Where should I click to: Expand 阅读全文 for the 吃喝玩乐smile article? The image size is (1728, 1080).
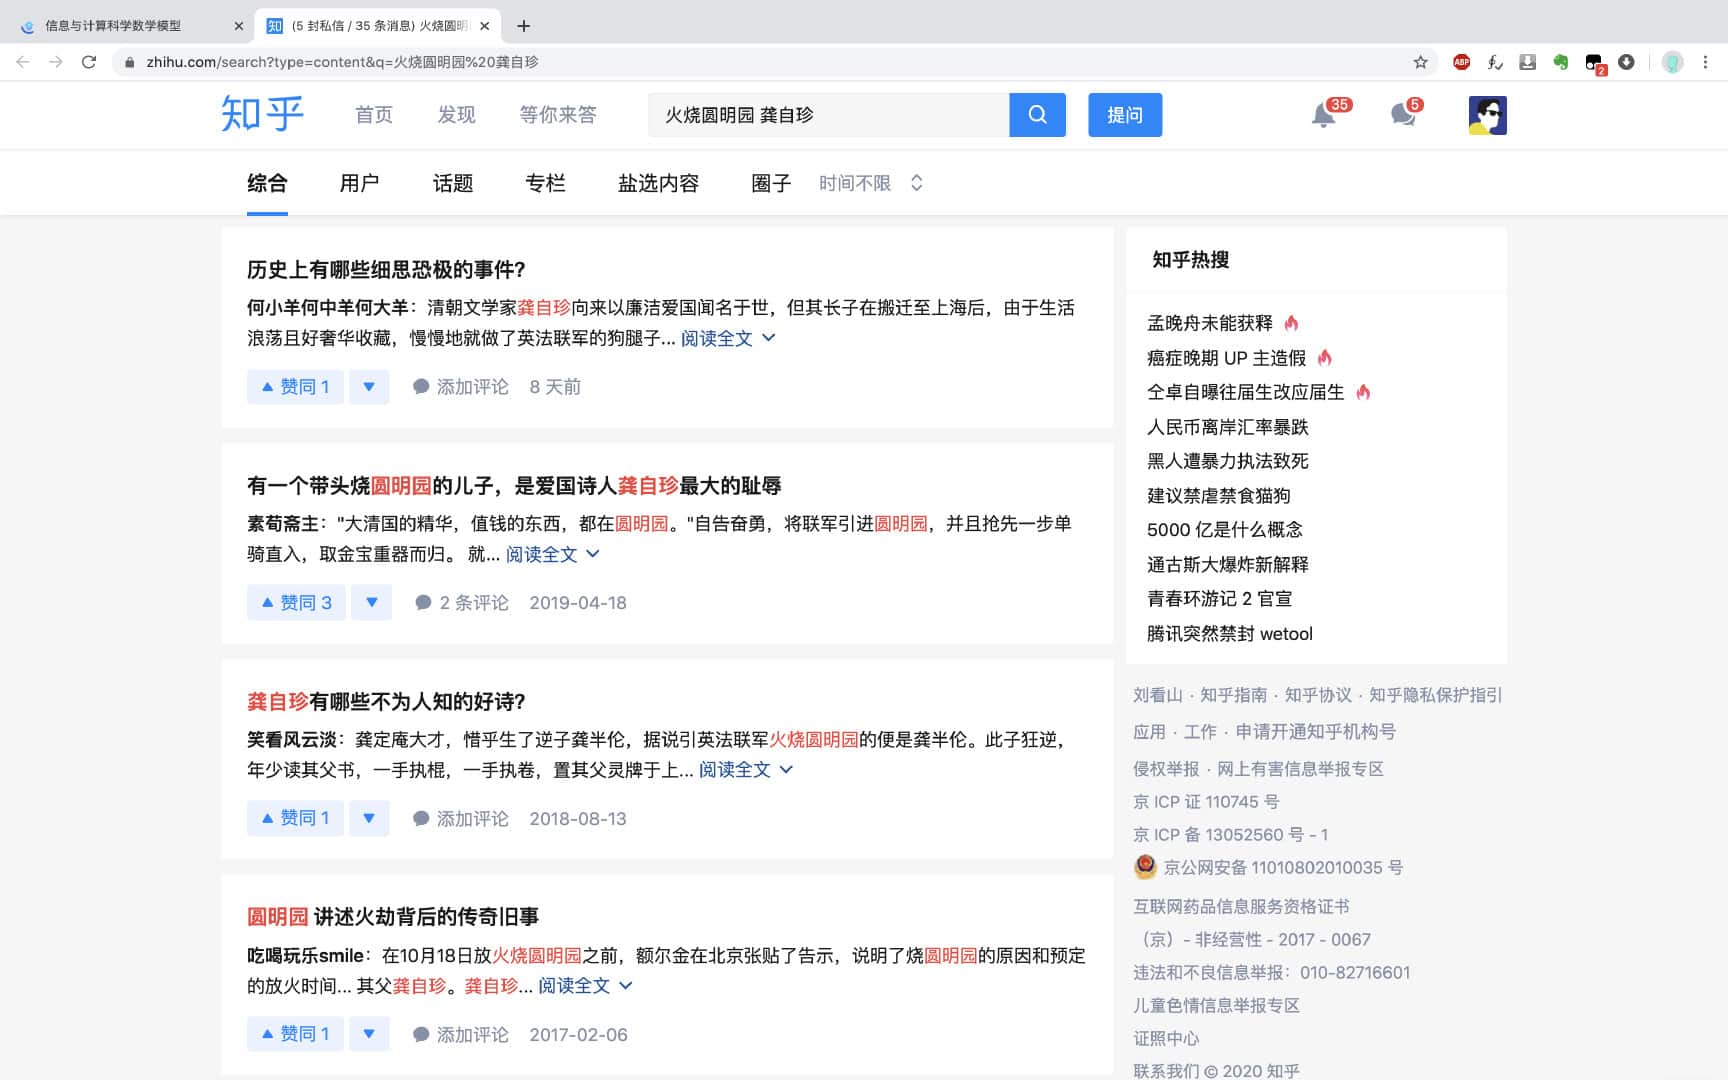coord(585,986)
